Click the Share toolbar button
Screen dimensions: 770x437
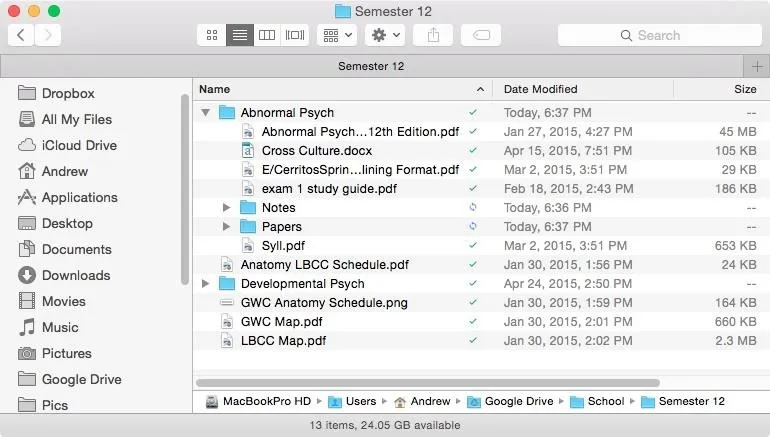tap(433, 35)
